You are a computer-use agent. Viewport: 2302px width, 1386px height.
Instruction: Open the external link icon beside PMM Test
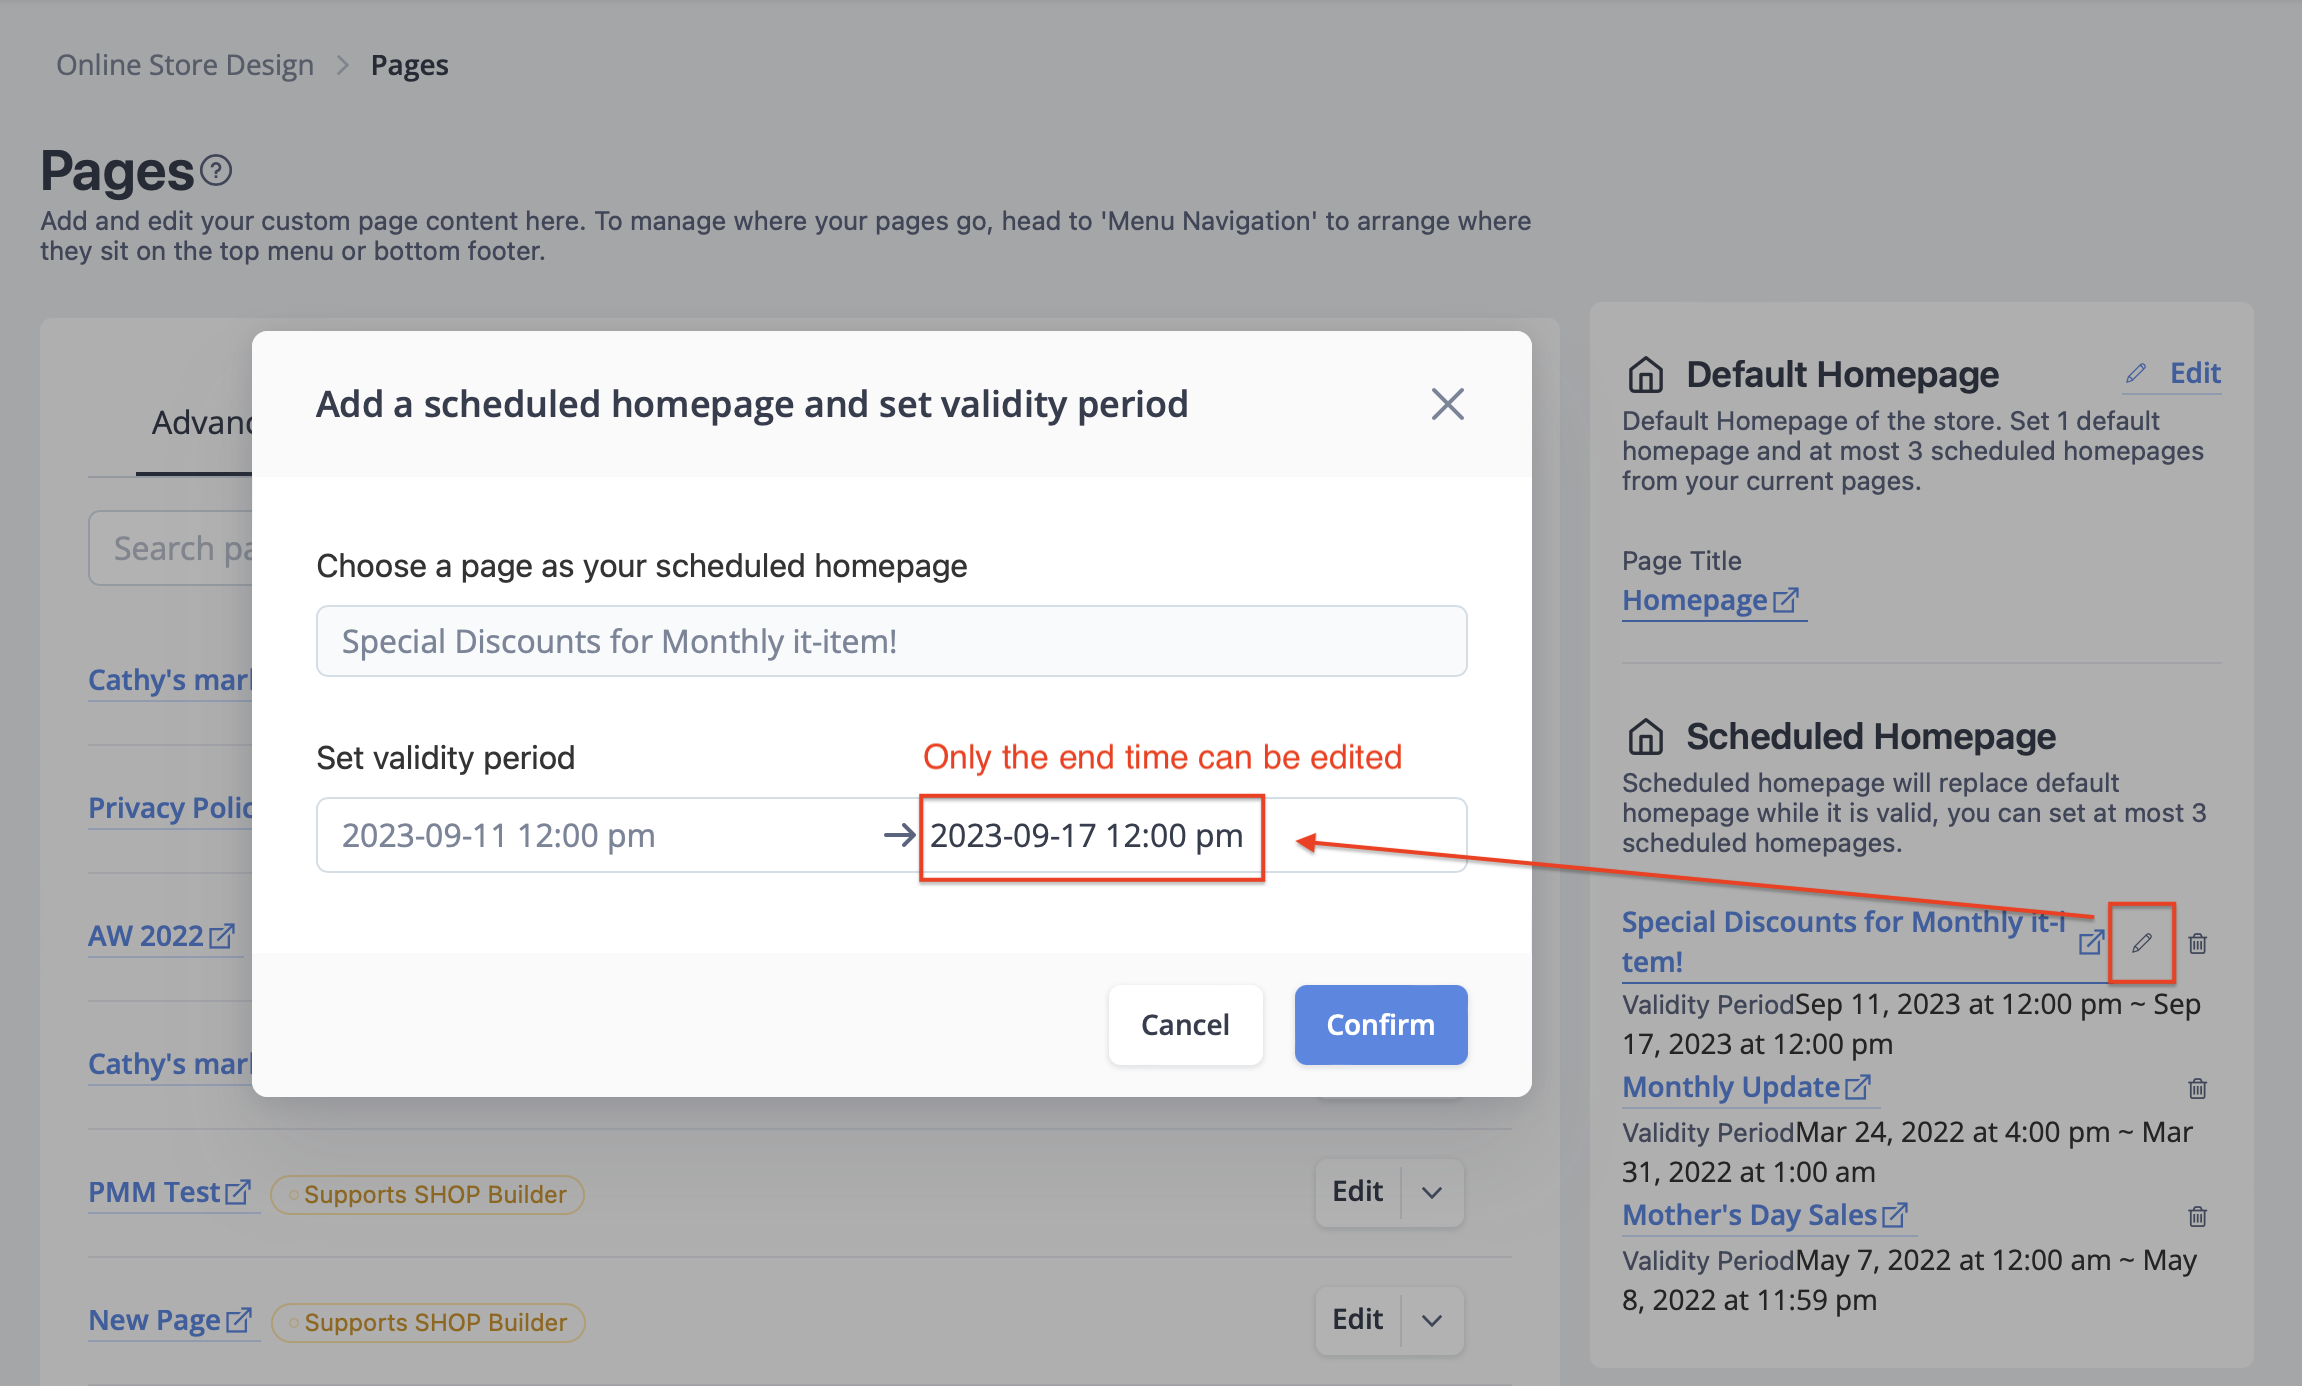coord(238,1192)
